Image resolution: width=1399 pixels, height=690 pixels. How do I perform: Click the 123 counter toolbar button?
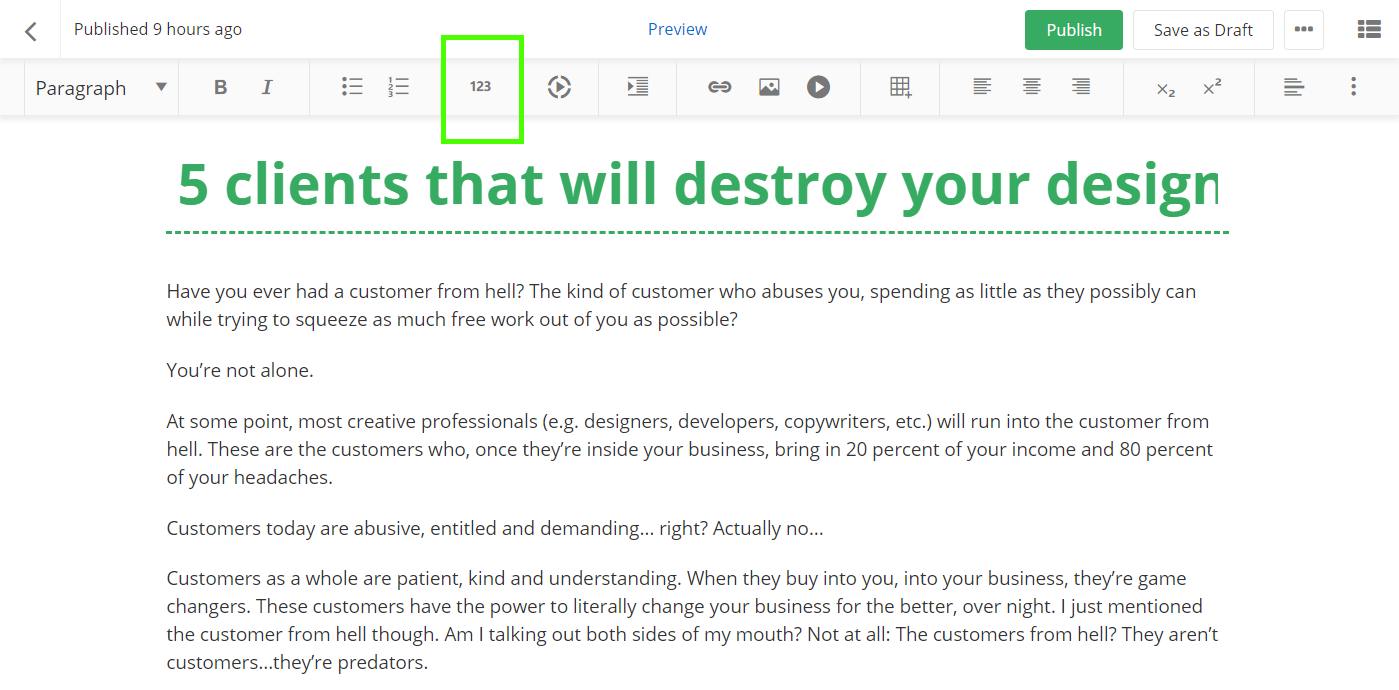(x=481, y=88)
